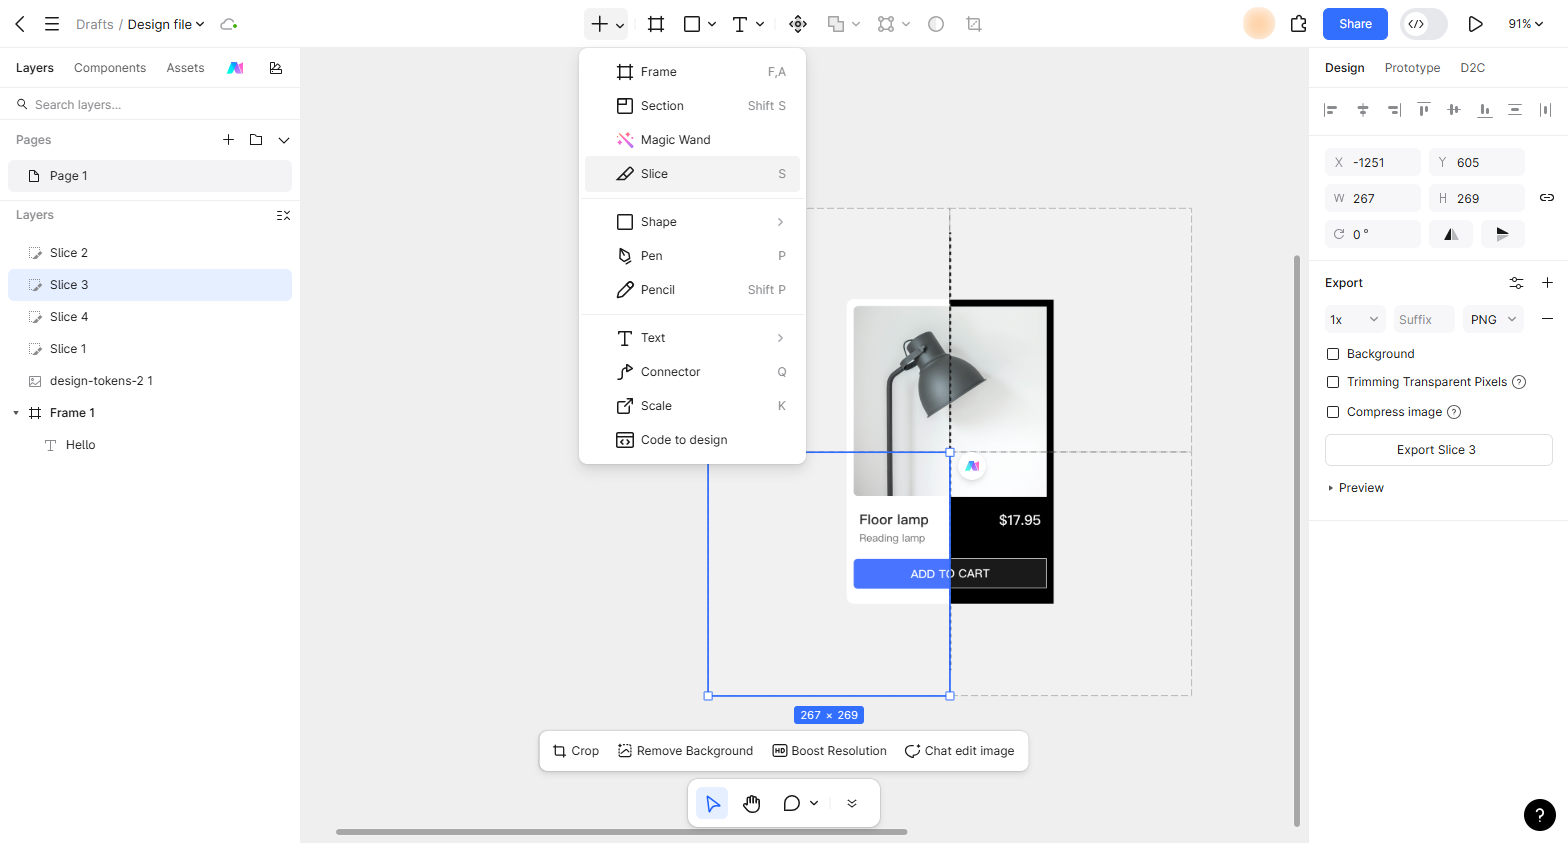The width and height of the screenshot is (1568, 843).
Task: Flip vertical icon
Action: (x=1502, y=234)
